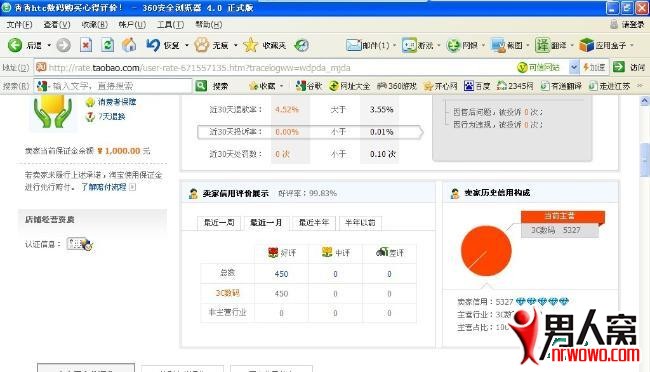
Task: Open the 谷歌 Google bookmark
Action: point(309,86)
